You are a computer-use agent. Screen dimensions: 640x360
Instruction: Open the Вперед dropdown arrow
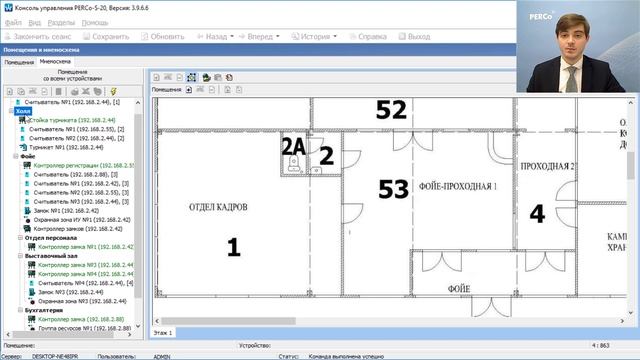[x=278, y=36]
